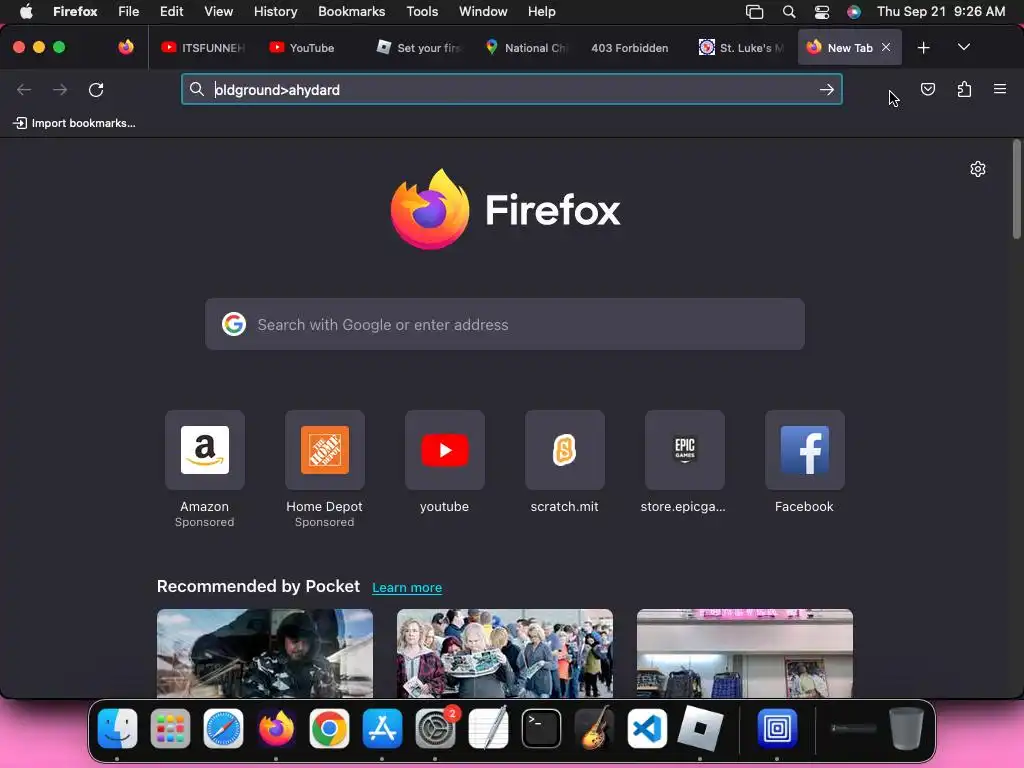Screen dimensions: 1024x768
Task: Open Finder from the Dock
Action: point(118,728)
